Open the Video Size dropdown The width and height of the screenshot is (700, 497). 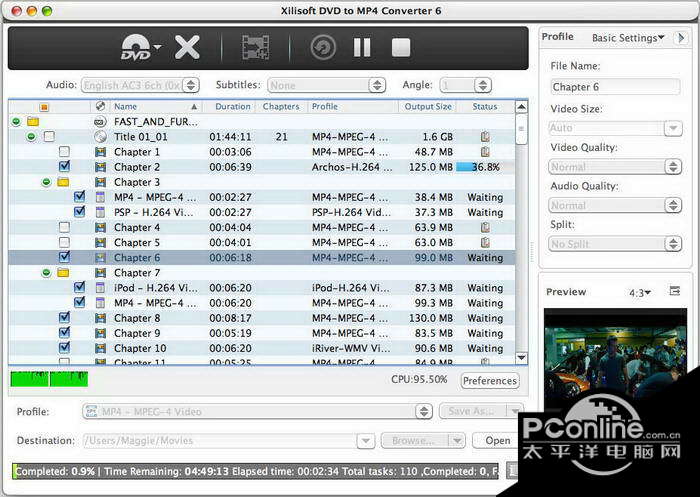tap(615, 128)
